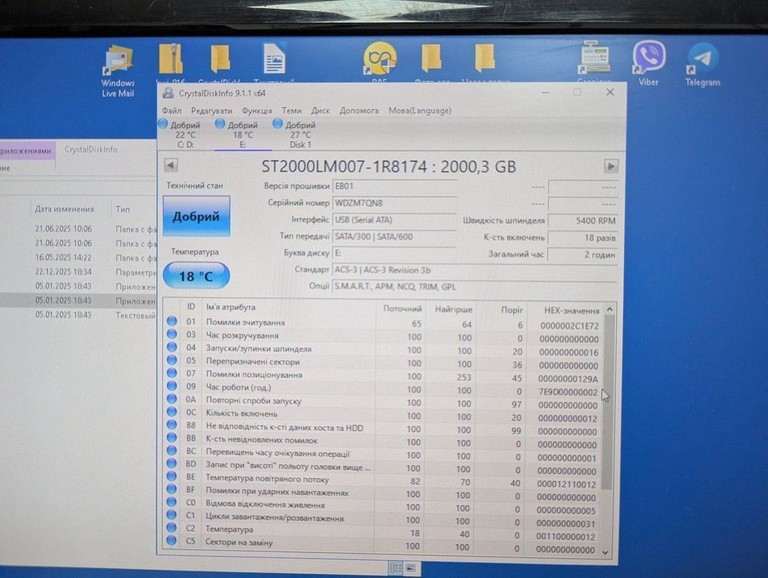Click the Стандарт field ACS-3 Revision 3b
This screenshot has width=768, height=578.
pos(474,270)
